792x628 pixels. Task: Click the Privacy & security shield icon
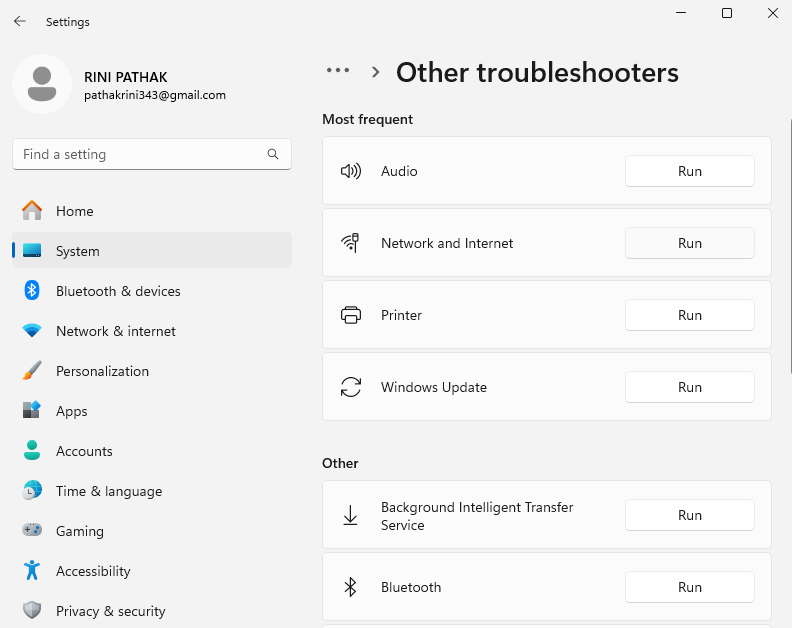pos(32,611)
